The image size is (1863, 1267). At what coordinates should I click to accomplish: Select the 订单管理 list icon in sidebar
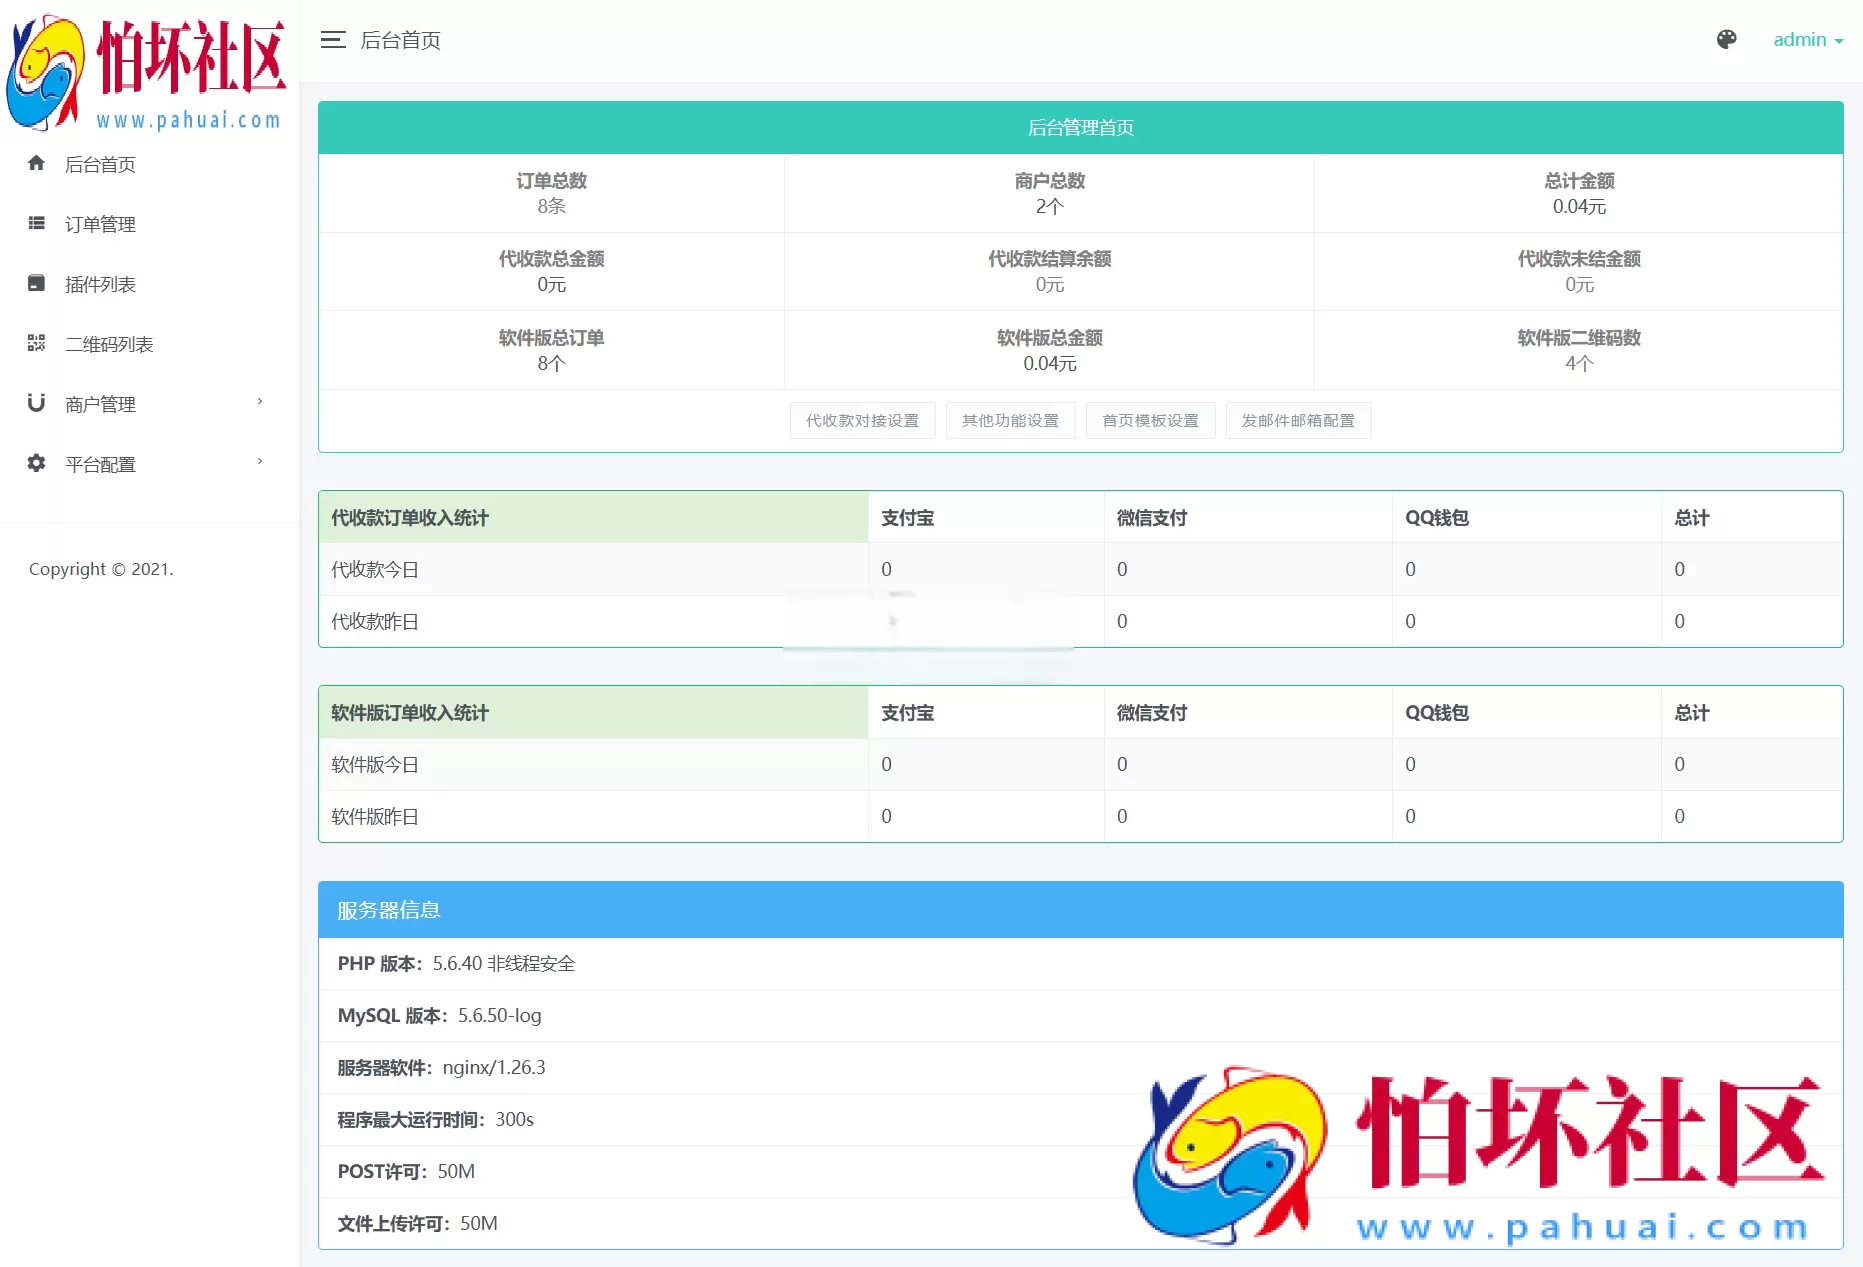pyautogui.click(x=36, y=224)
